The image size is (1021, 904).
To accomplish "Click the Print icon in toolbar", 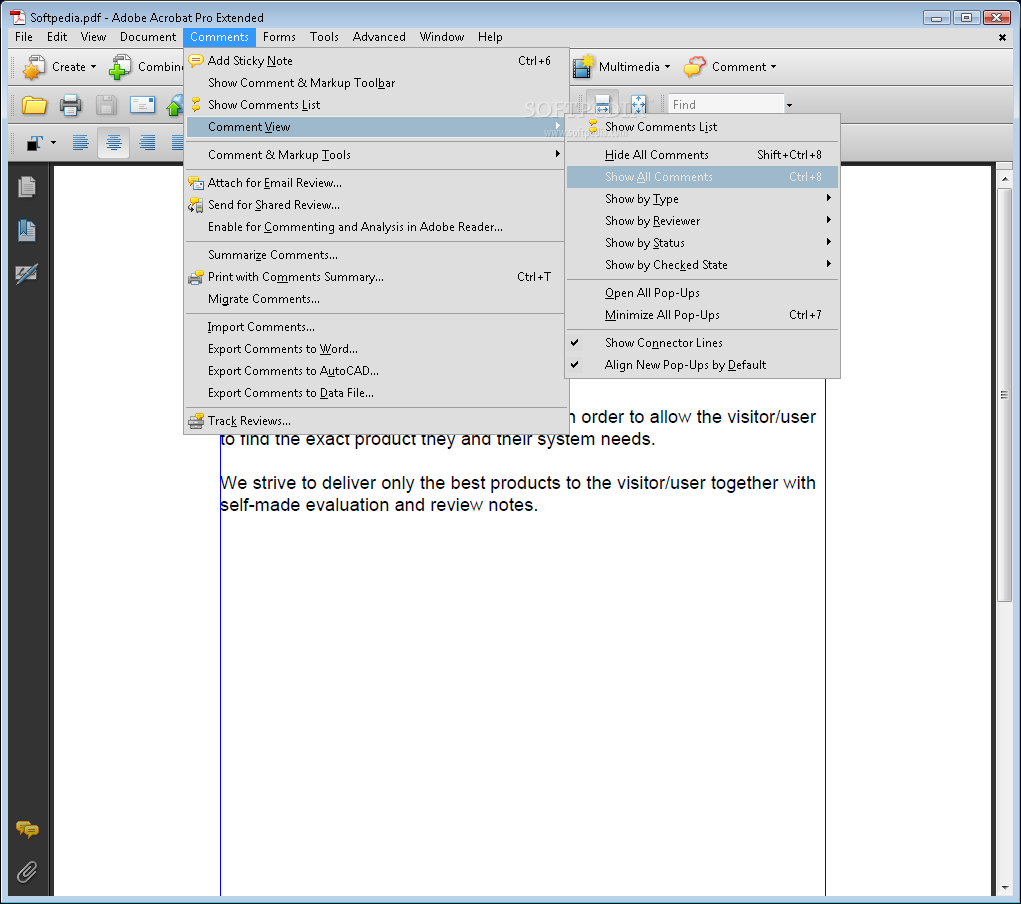I will (70, 105).
